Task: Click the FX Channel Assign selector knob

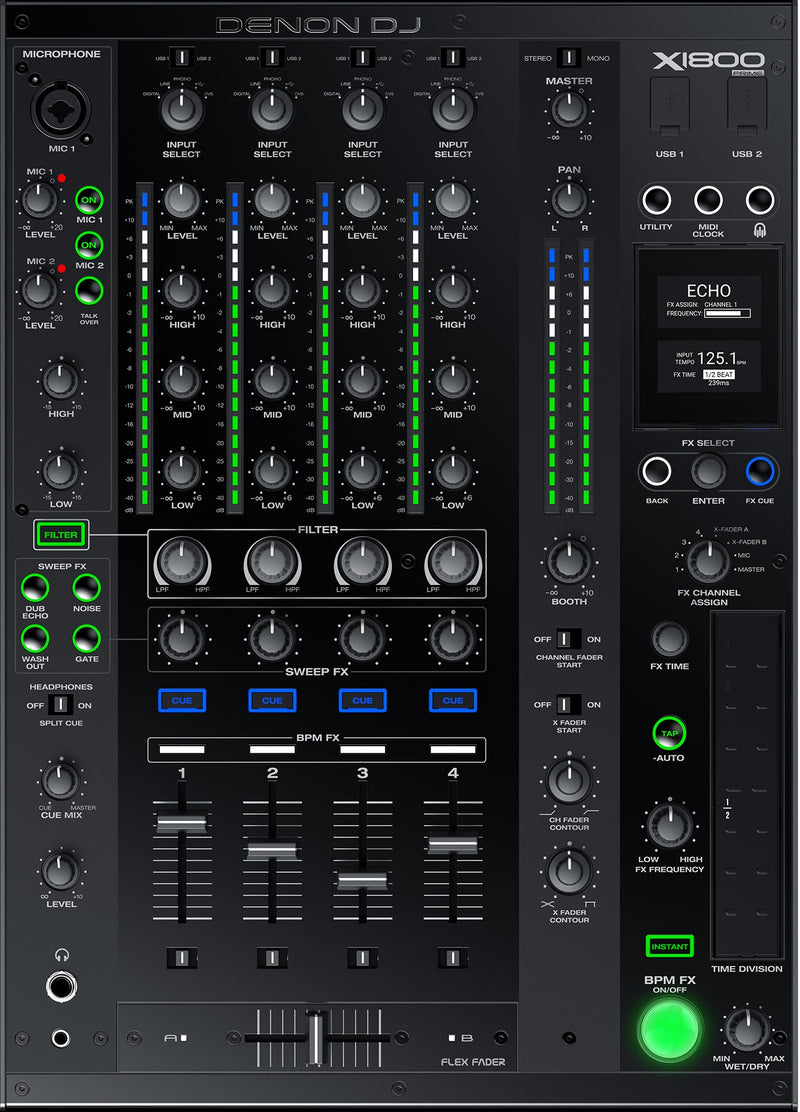Action: pos(708,561)
